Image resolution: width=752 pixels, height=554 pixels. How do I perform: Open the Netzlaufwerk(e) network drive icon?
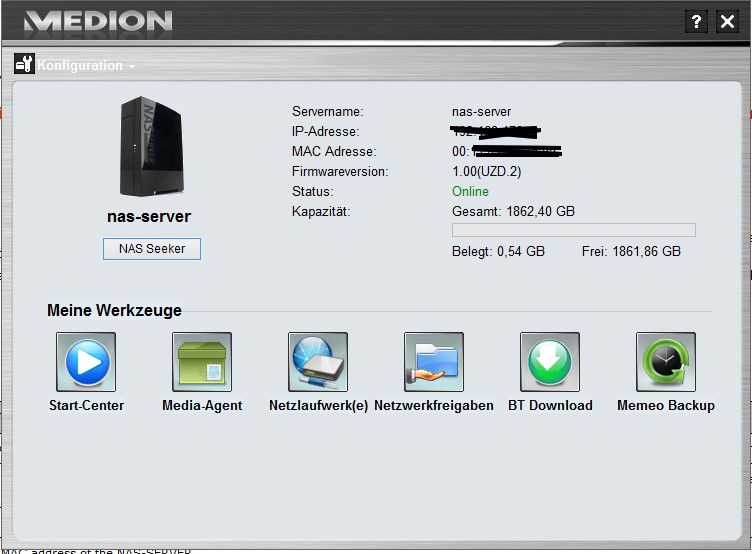[x=318, y=362]
